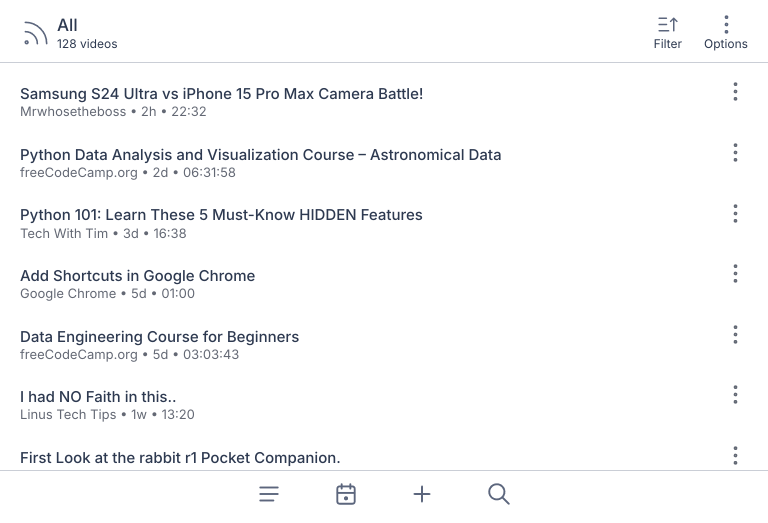
Task: Open more options for Python 101 video
Action: point(735,214)
